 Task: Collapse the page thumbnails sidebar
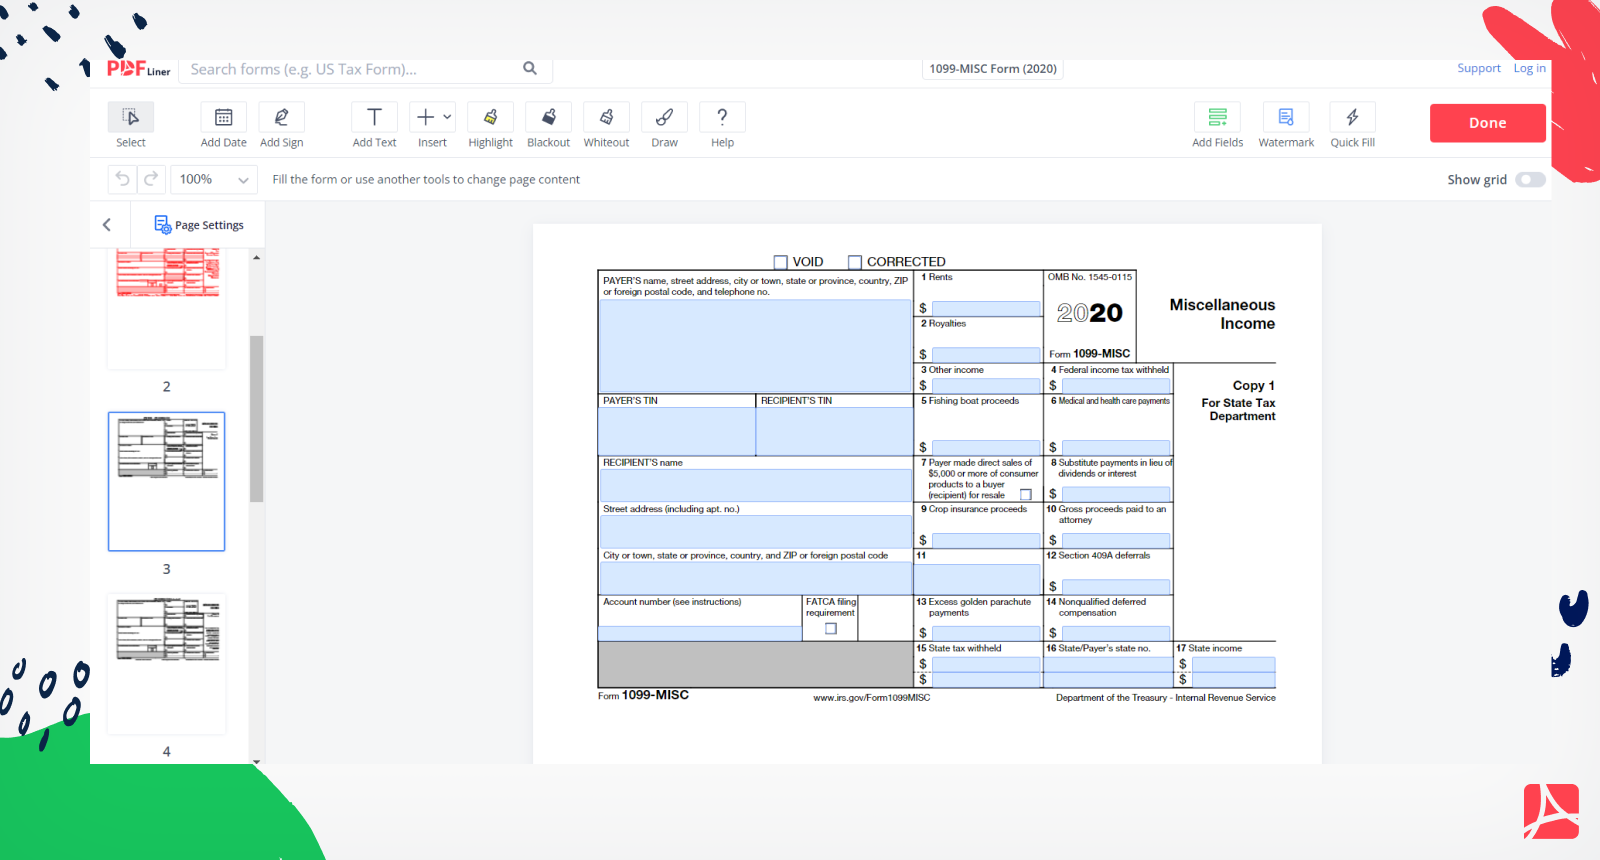107,225
